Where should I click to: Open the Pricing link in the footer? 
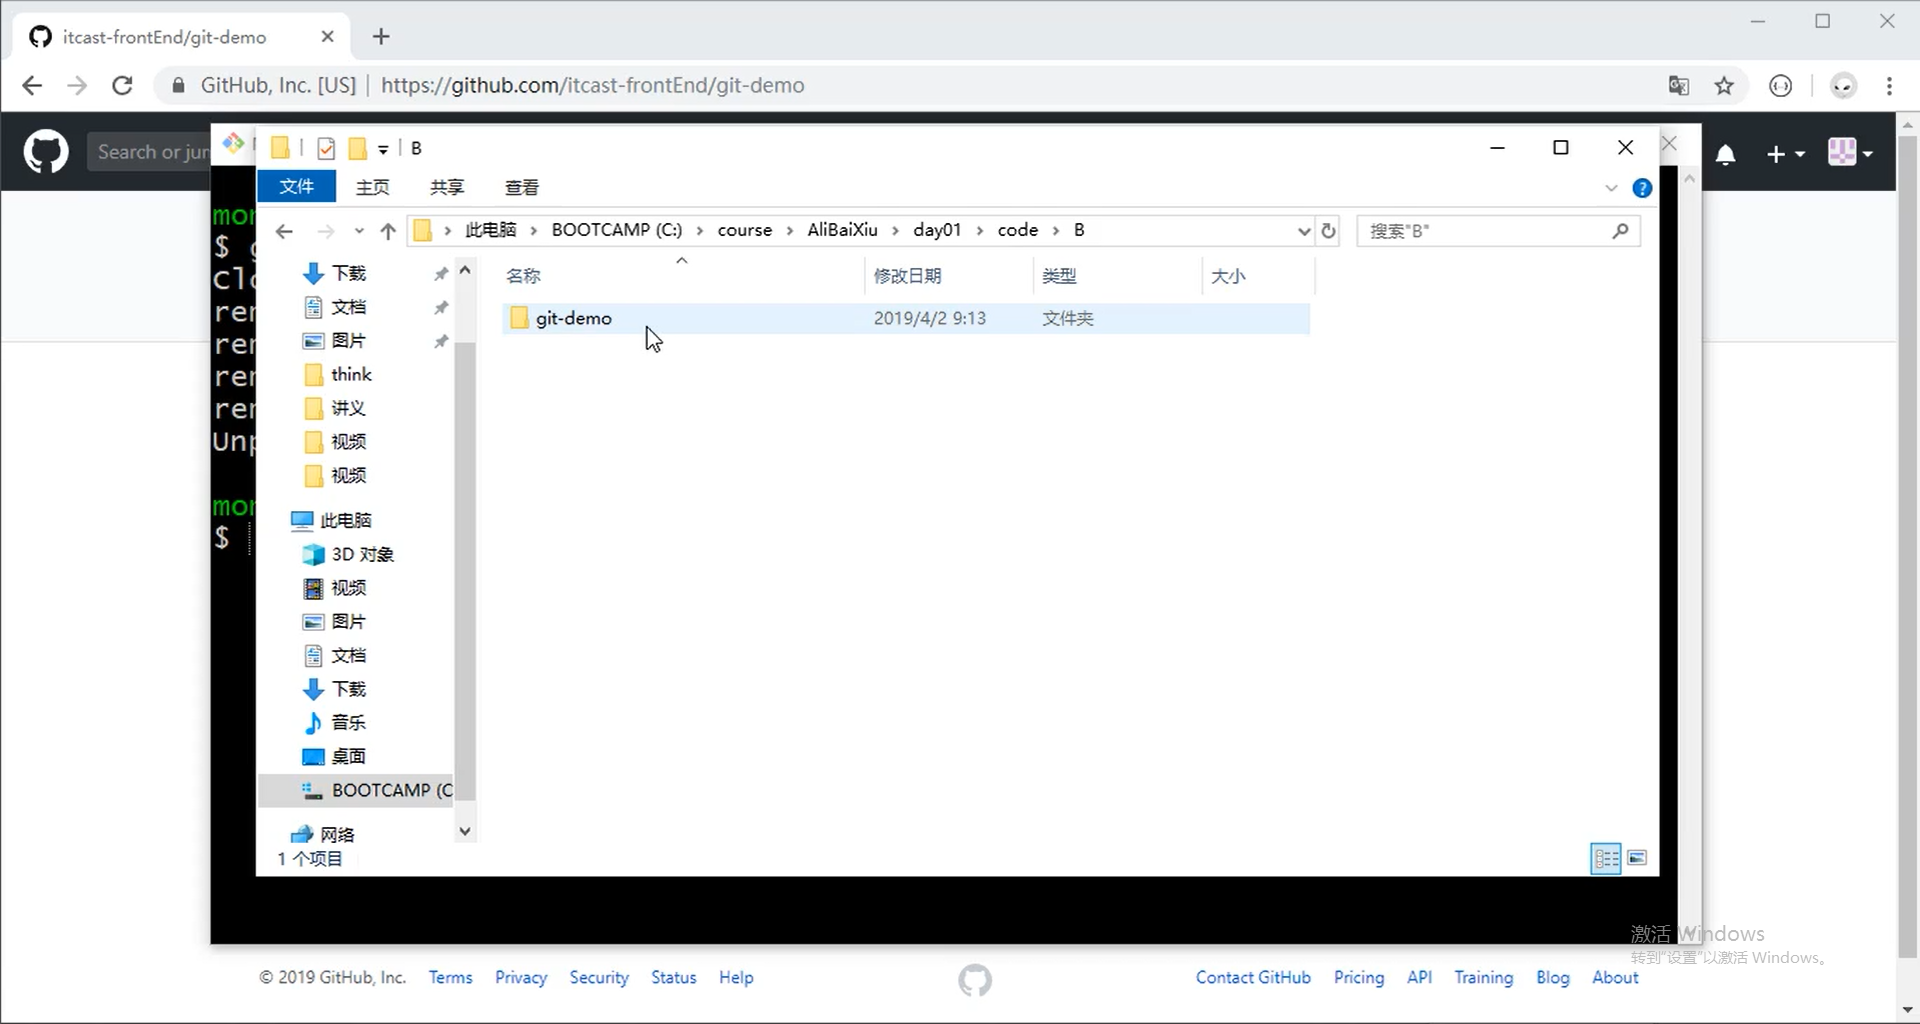[1358, 977]
